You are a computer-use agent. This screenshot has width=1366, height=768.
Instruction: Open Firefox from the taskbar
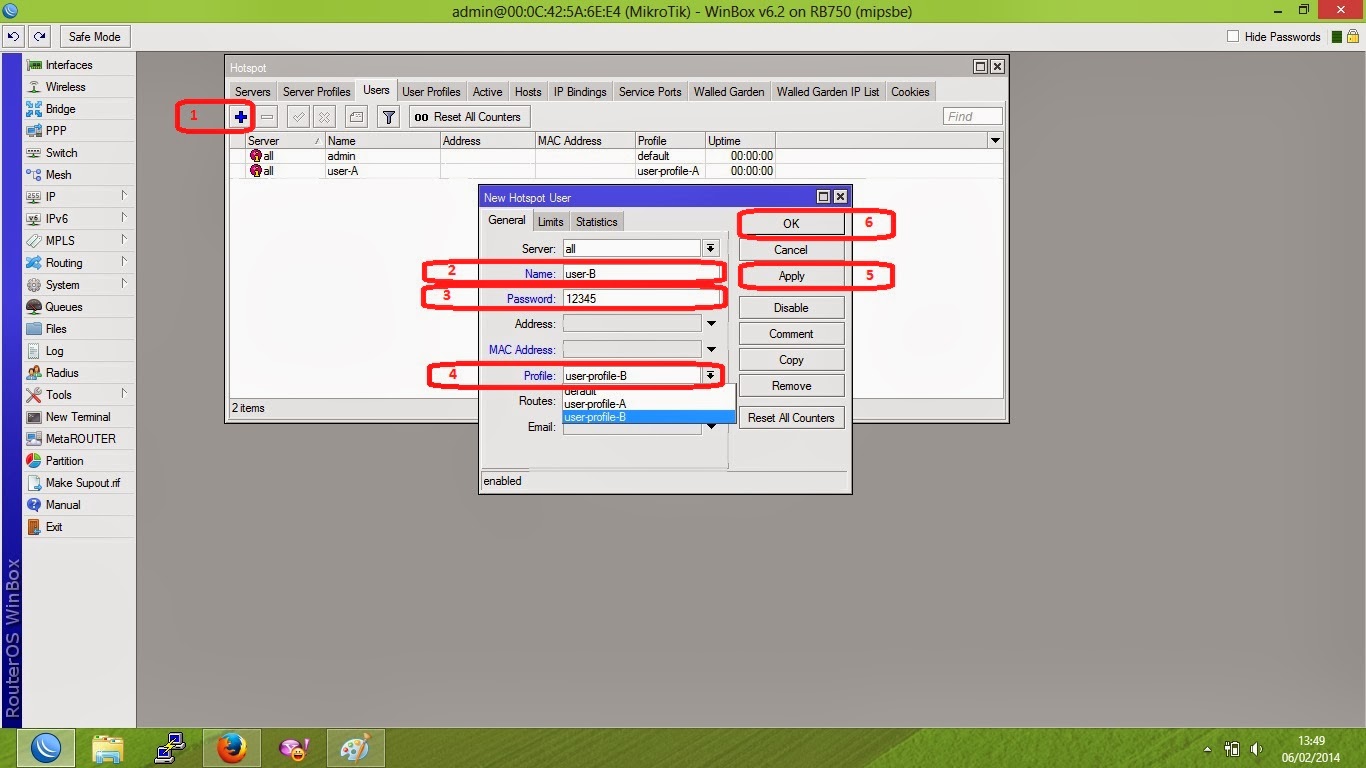231,748
